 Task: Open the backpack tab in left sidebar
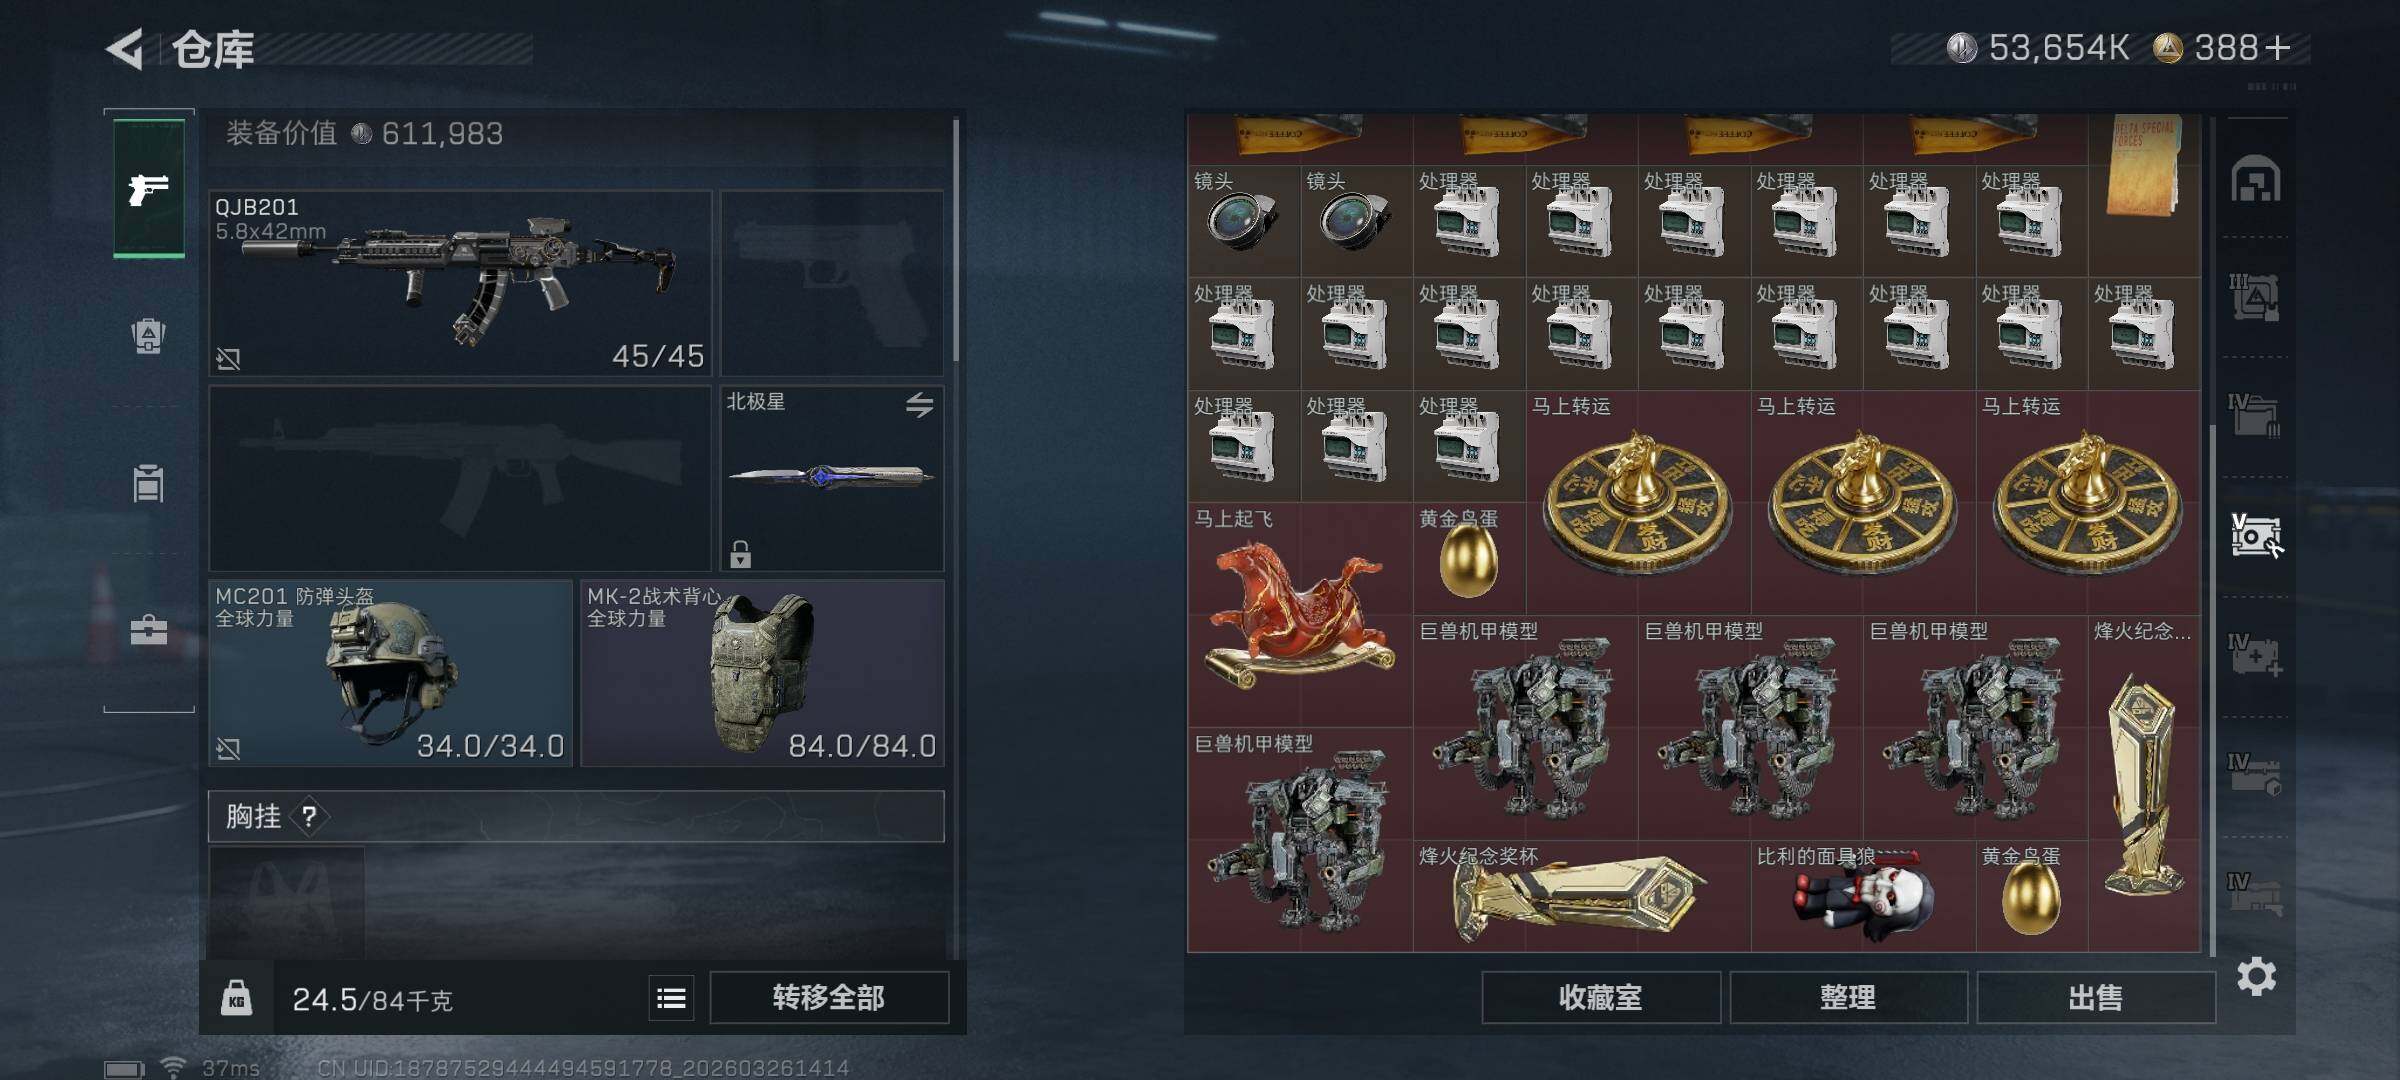[149, 335]
